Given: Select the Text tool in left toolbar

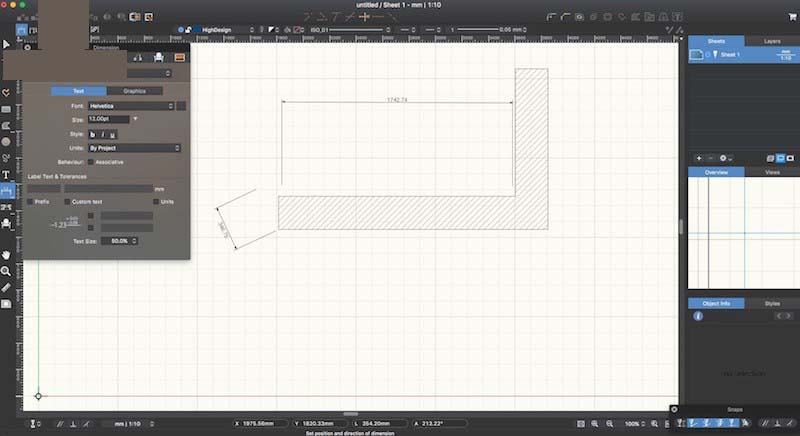Looking at the screenshot, I should pyautogui.click(x=6, y=175).
